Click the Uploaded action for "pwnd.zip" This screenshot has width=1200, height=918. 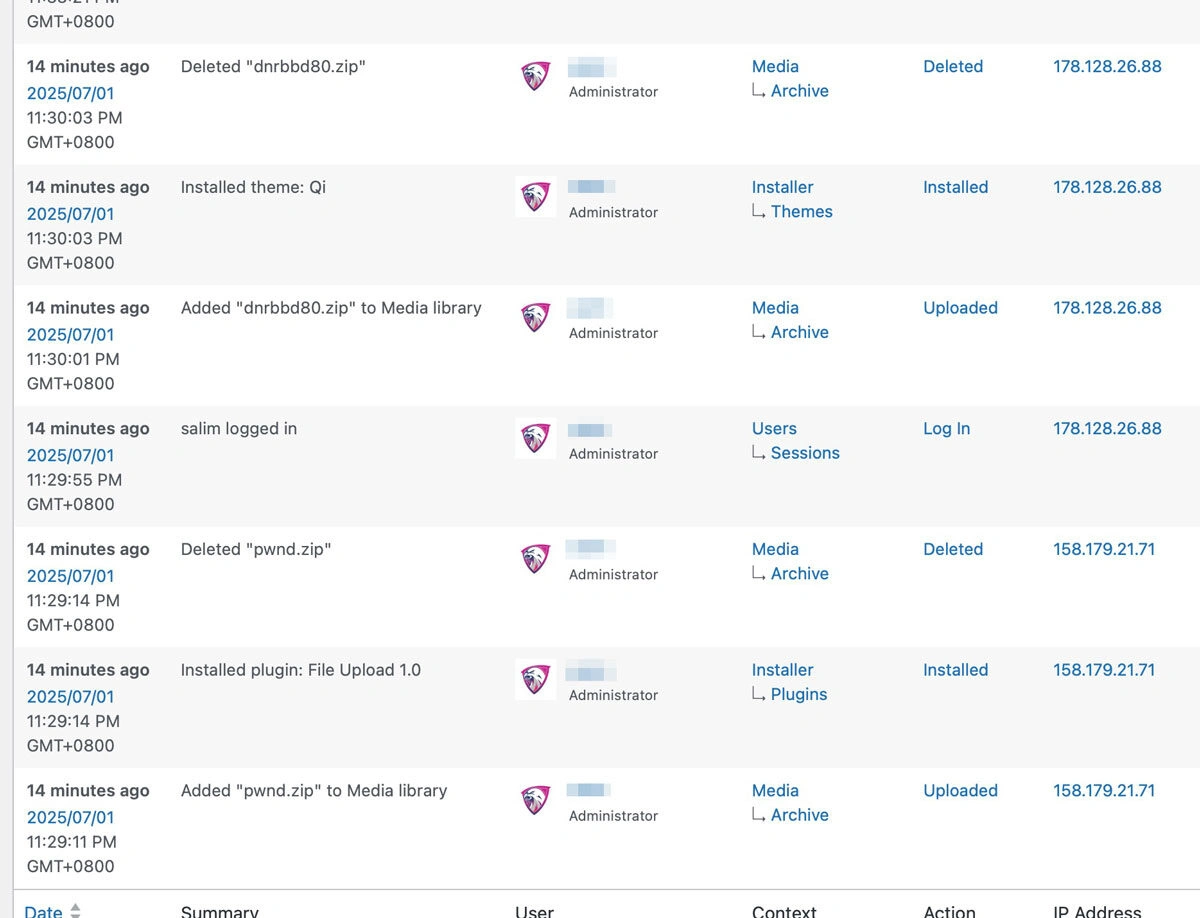click(x=960, y=791)
